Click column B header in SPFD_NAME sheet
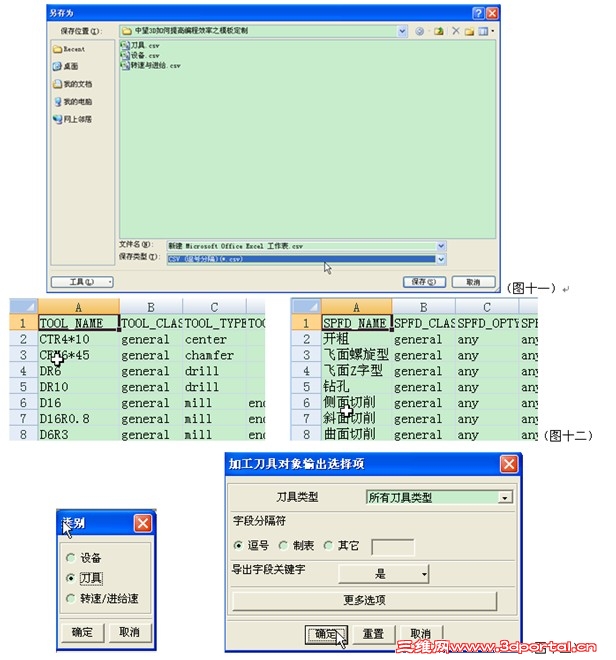This screenshot has width=616, height=660. [424, 307]
